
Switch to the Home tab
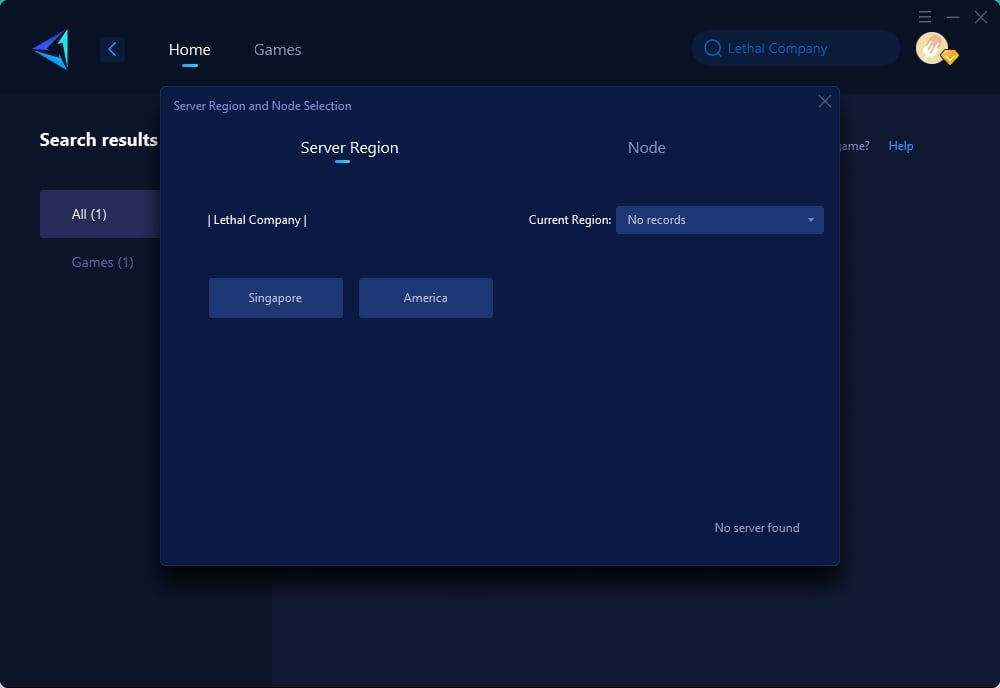coord(189,50)
